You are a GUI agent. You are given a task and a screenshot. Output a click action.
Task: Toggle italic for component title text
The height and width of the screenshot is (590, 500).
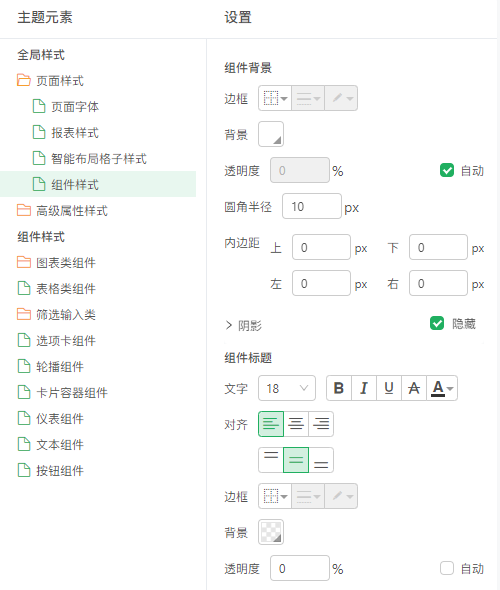364,388
